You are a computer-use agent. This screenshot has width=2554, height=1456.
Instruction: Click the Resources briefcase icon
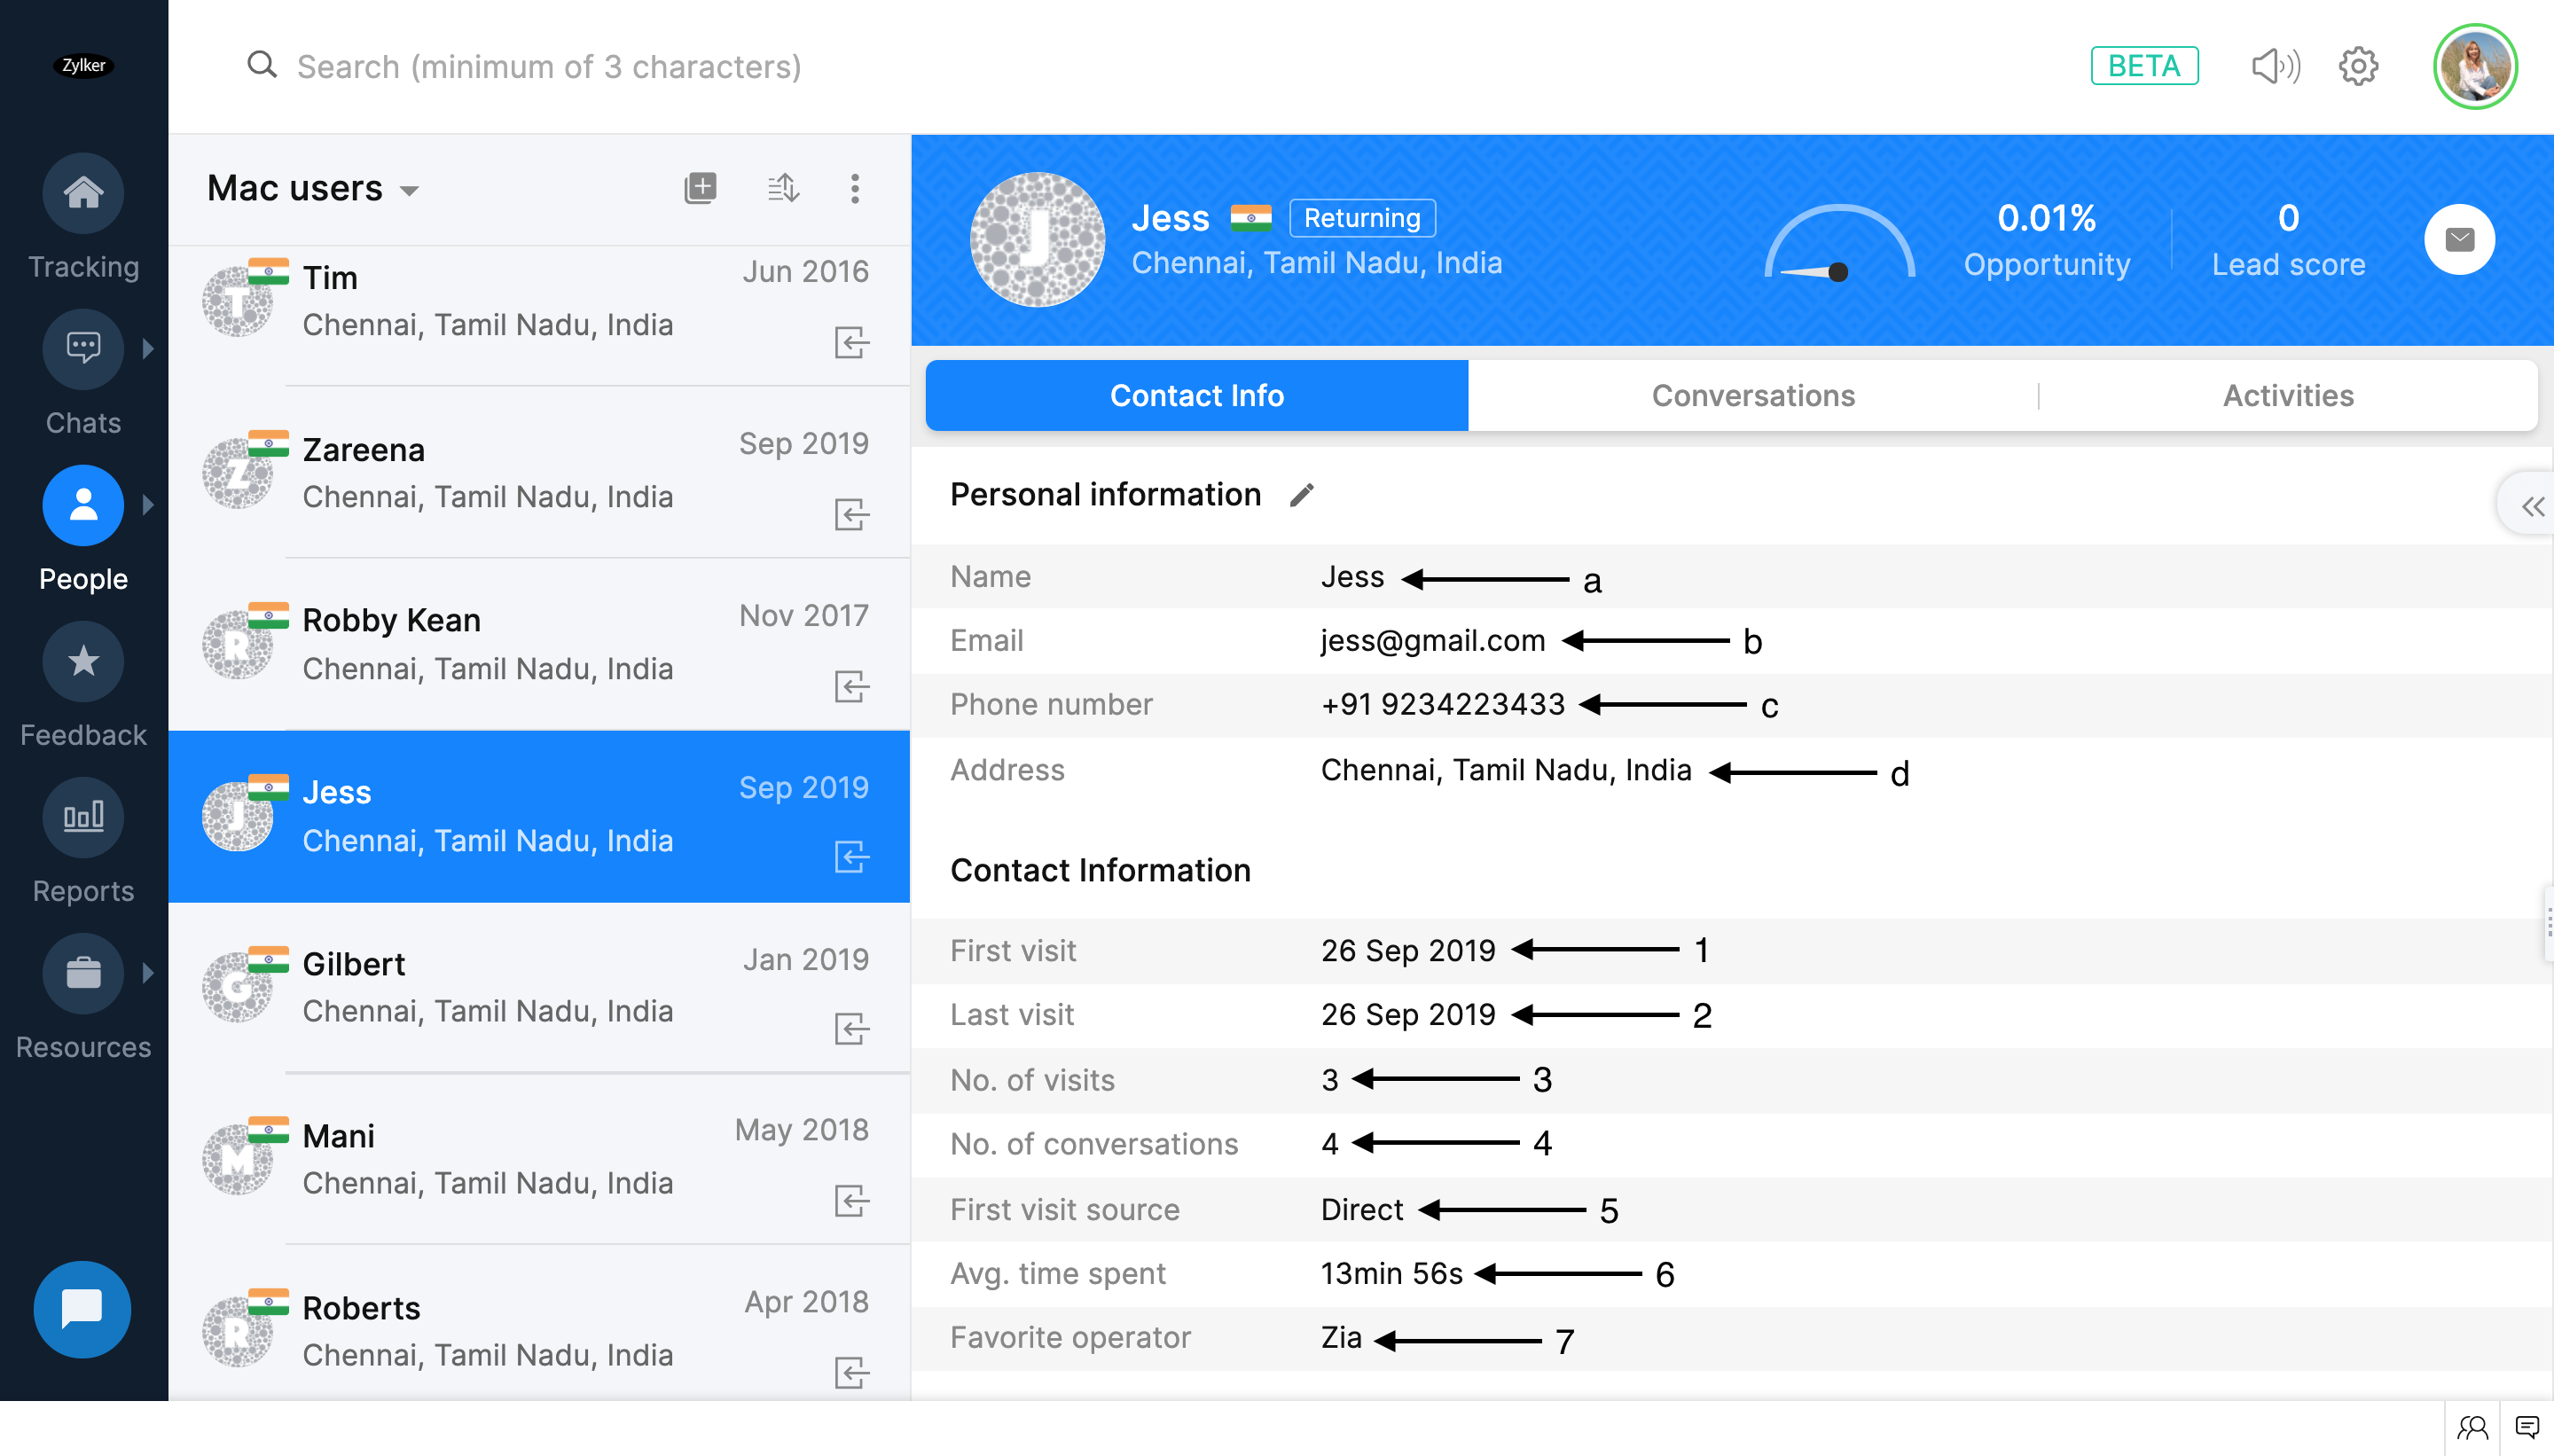pyautogui.click(x=83, y=973)
